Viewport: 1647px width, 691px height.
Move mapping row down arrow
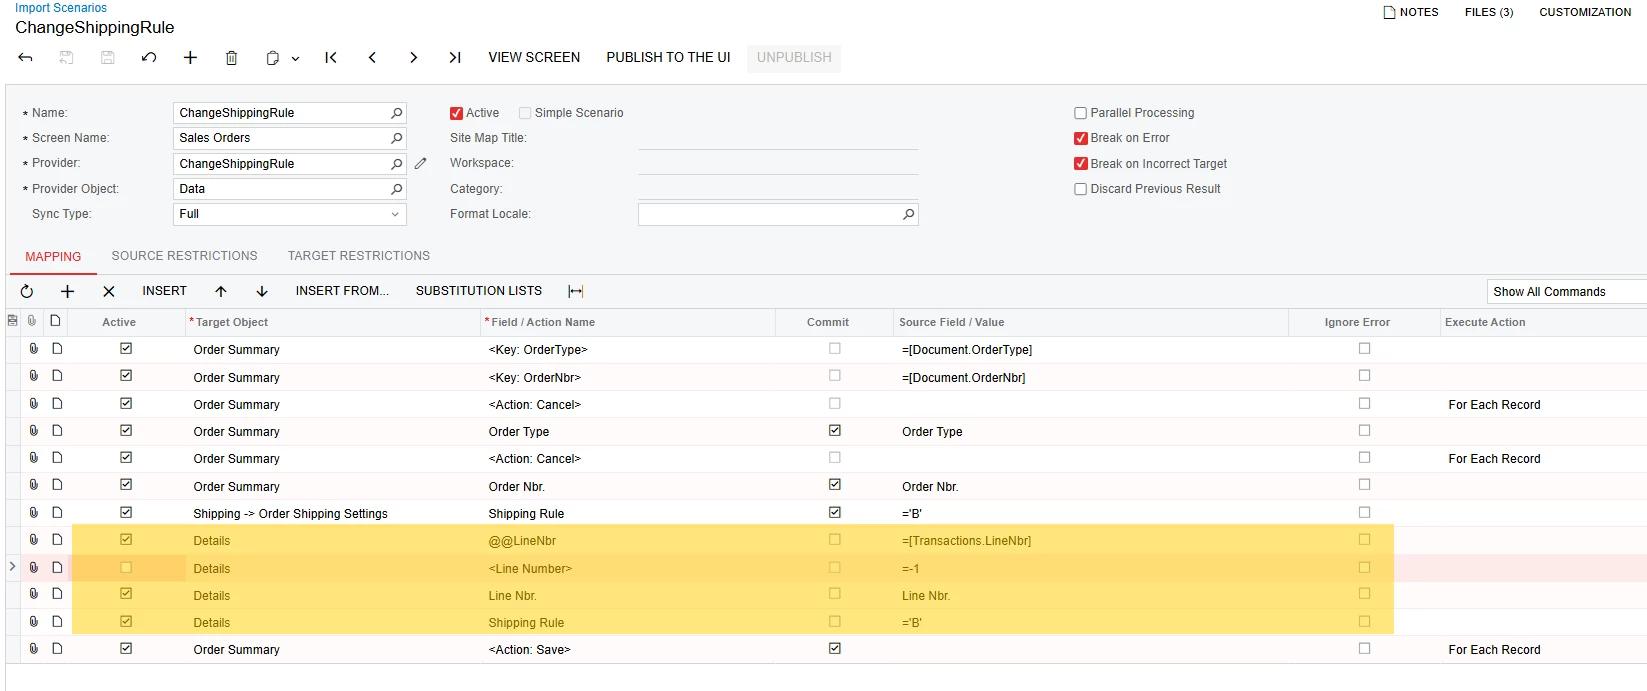point(262,291)
